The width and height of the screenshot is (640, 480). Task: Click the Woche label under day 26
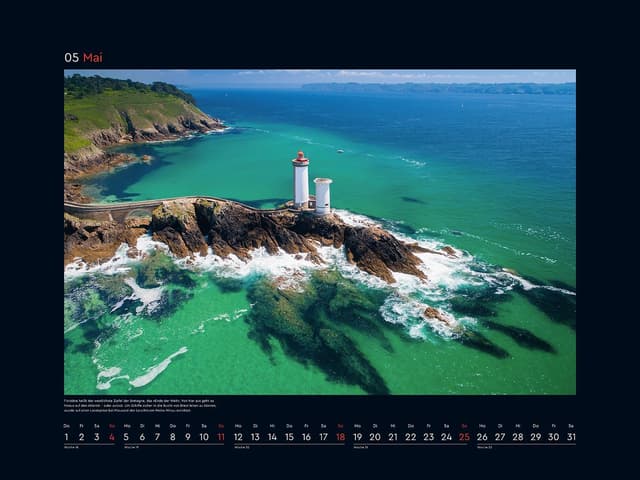[484, 447]
